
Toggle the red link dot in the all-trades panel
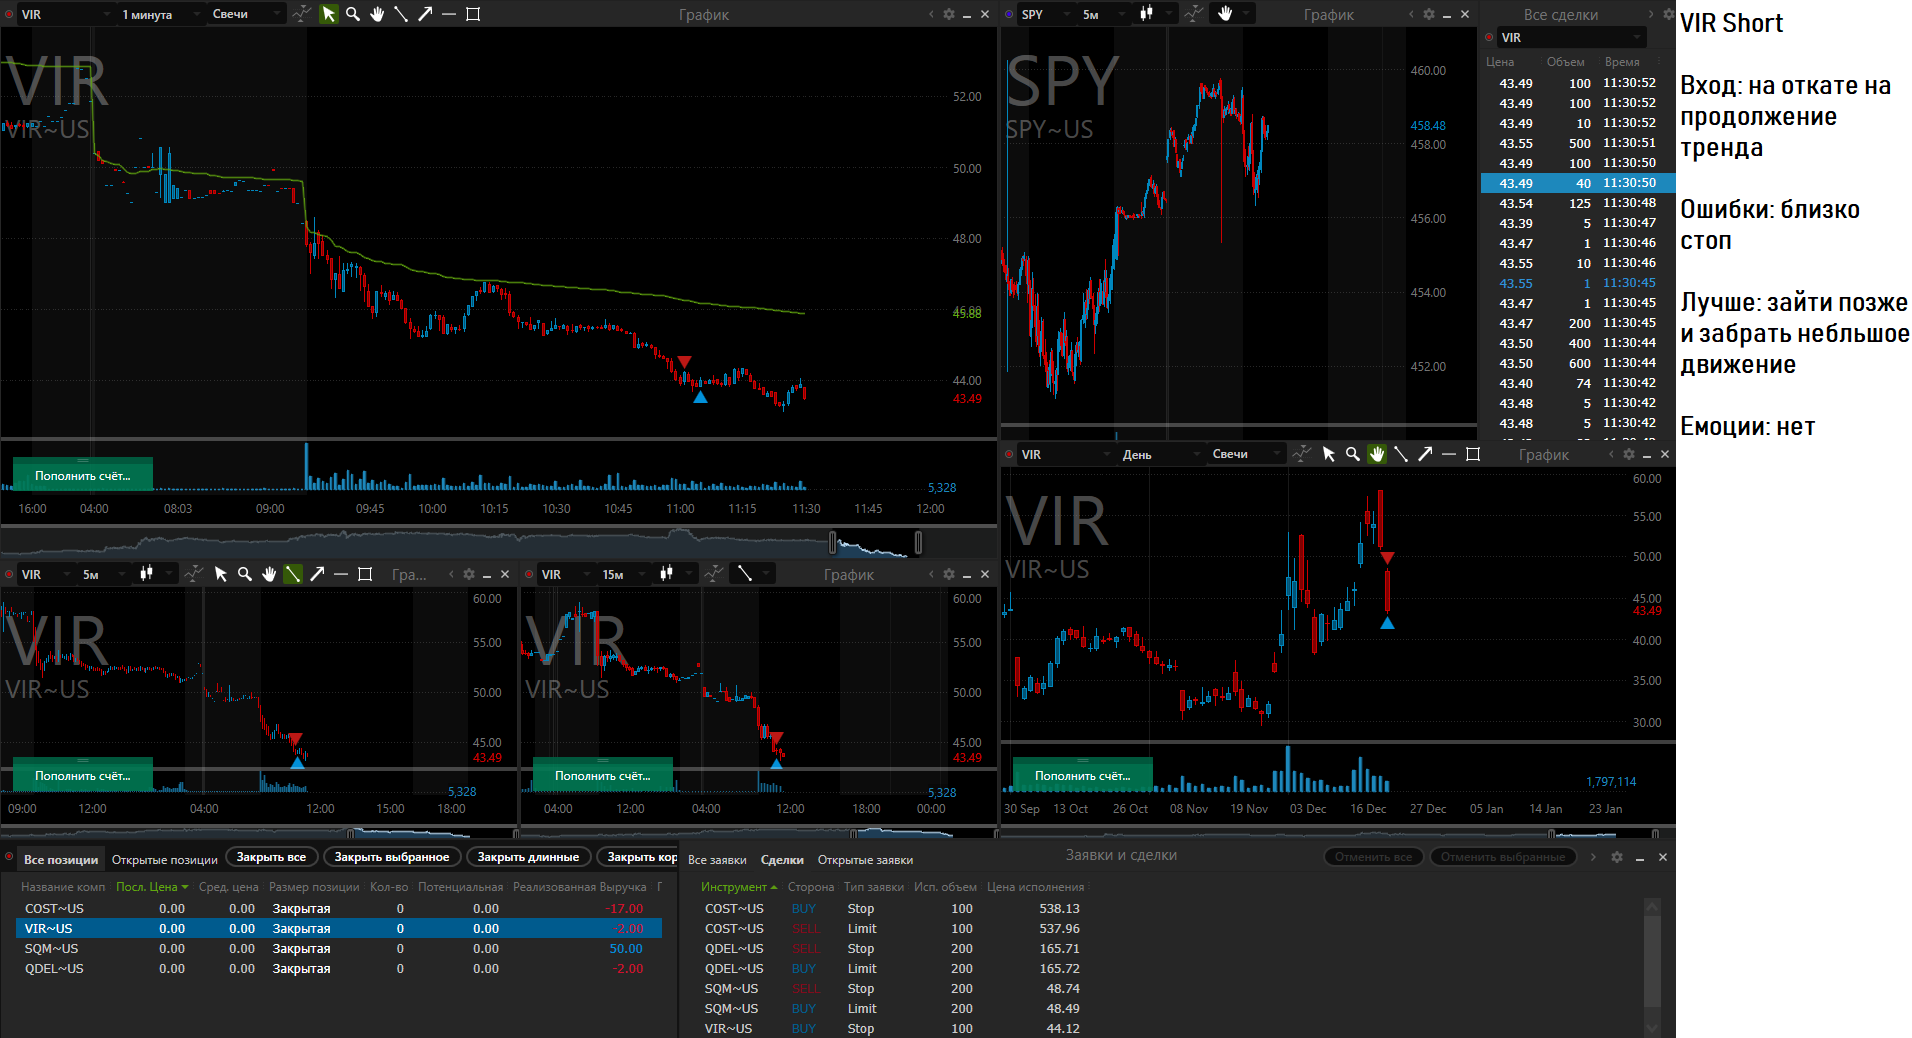[x=1489, y=37]
